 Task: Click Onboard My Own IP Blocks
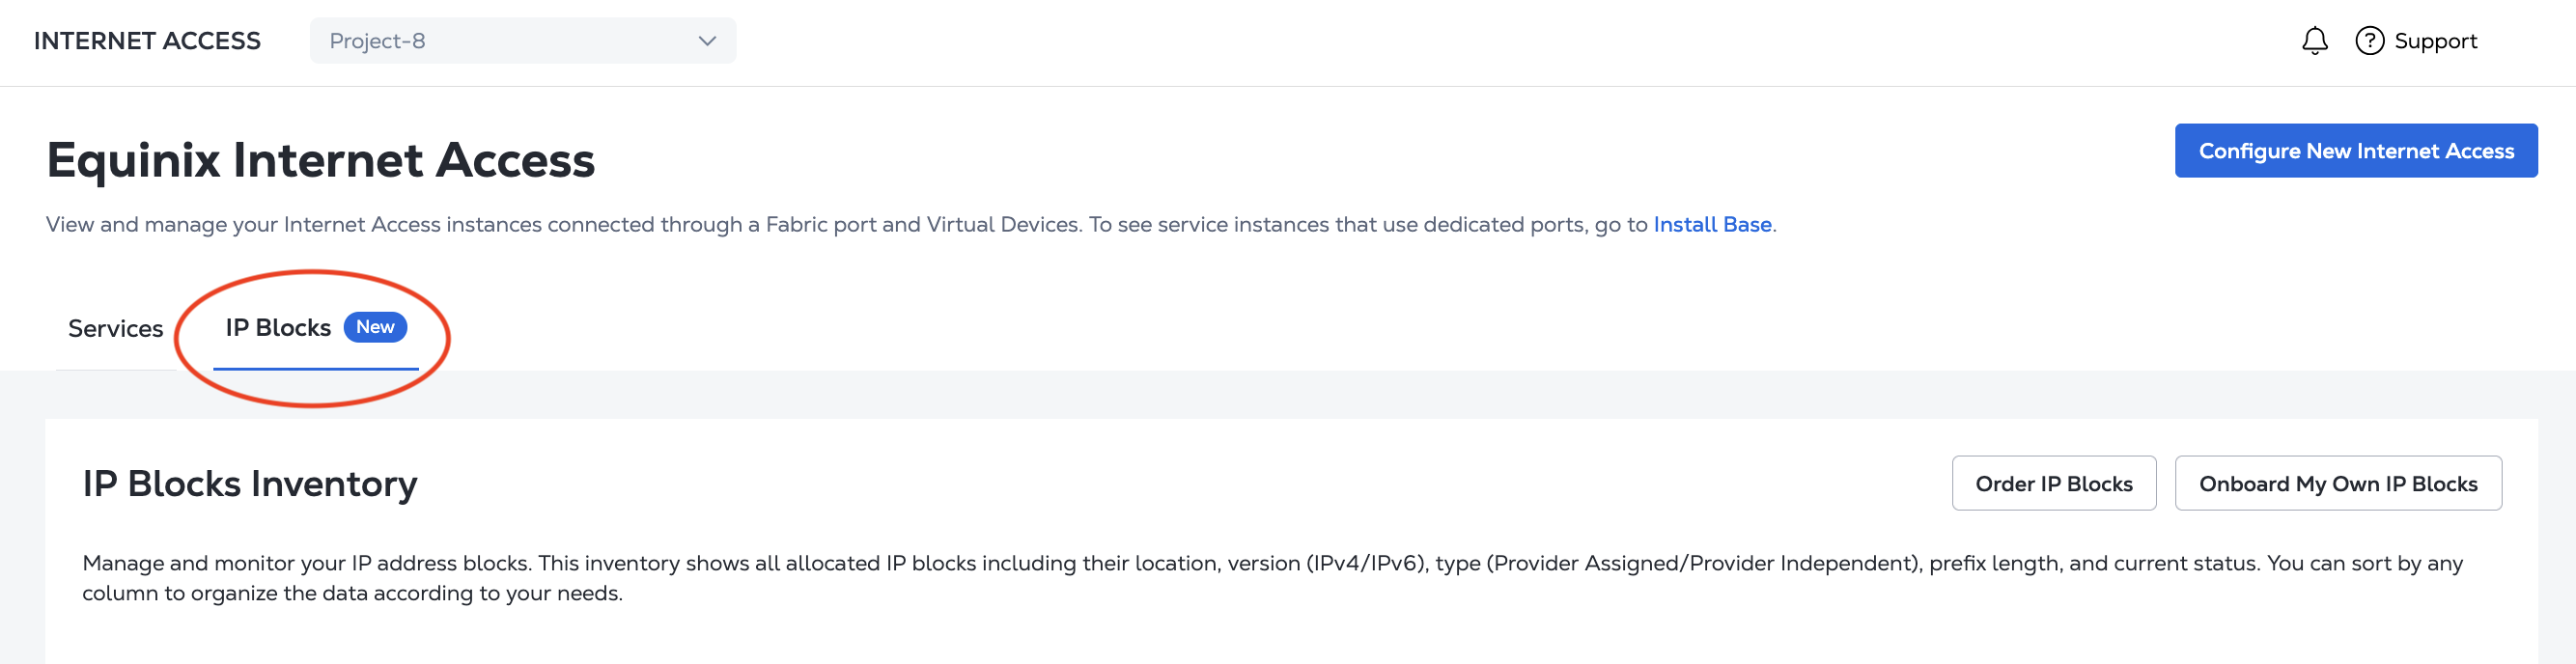tap(2337, 484)
